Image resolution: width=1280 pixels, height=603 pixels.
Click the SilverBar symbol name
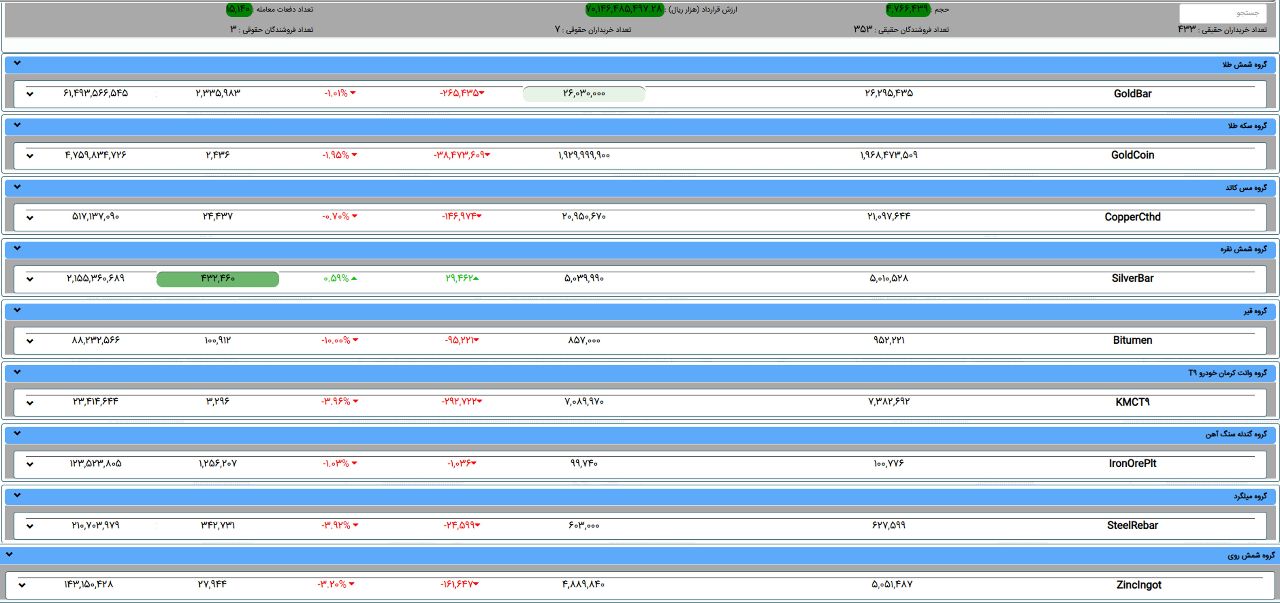[1133, 279]
